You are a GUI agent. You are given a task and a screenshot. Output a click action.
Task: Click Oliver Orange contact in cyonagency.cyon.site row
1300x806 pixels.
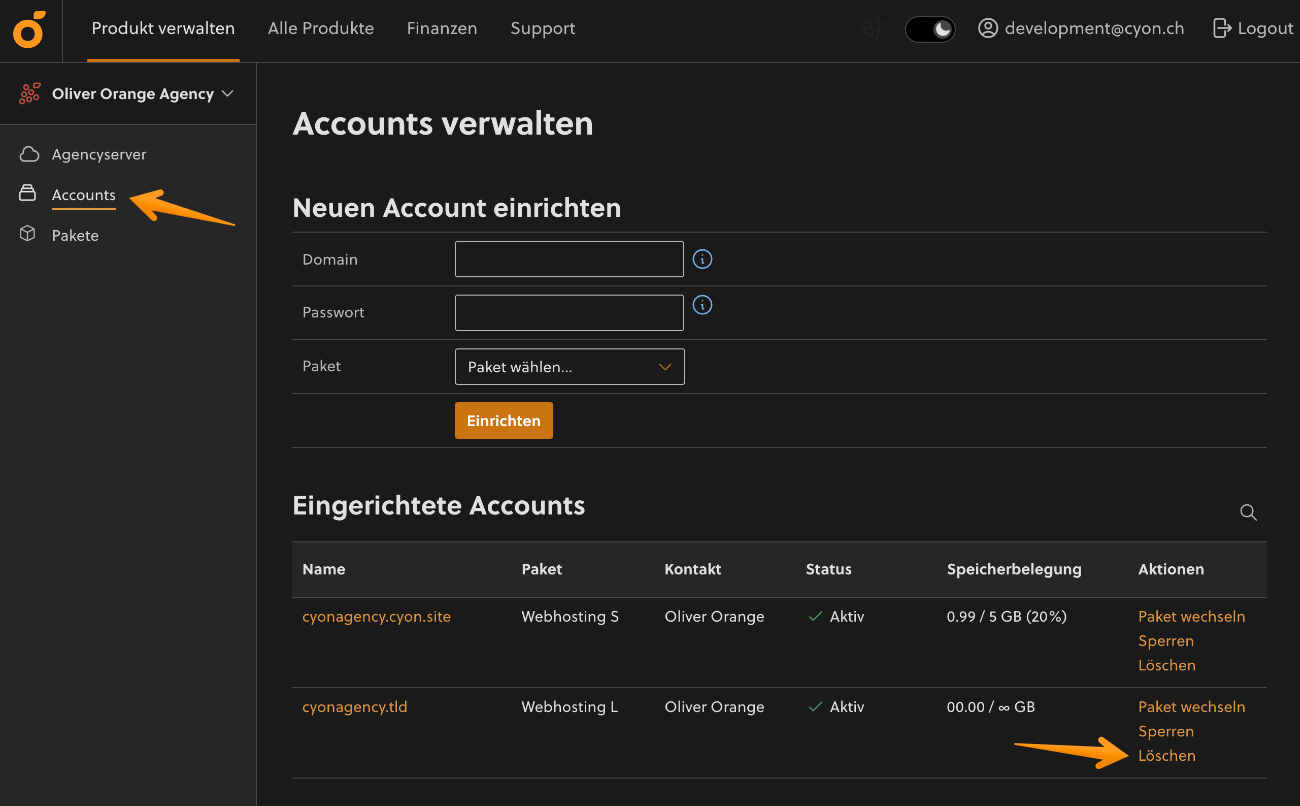click(x=714, y=616)
